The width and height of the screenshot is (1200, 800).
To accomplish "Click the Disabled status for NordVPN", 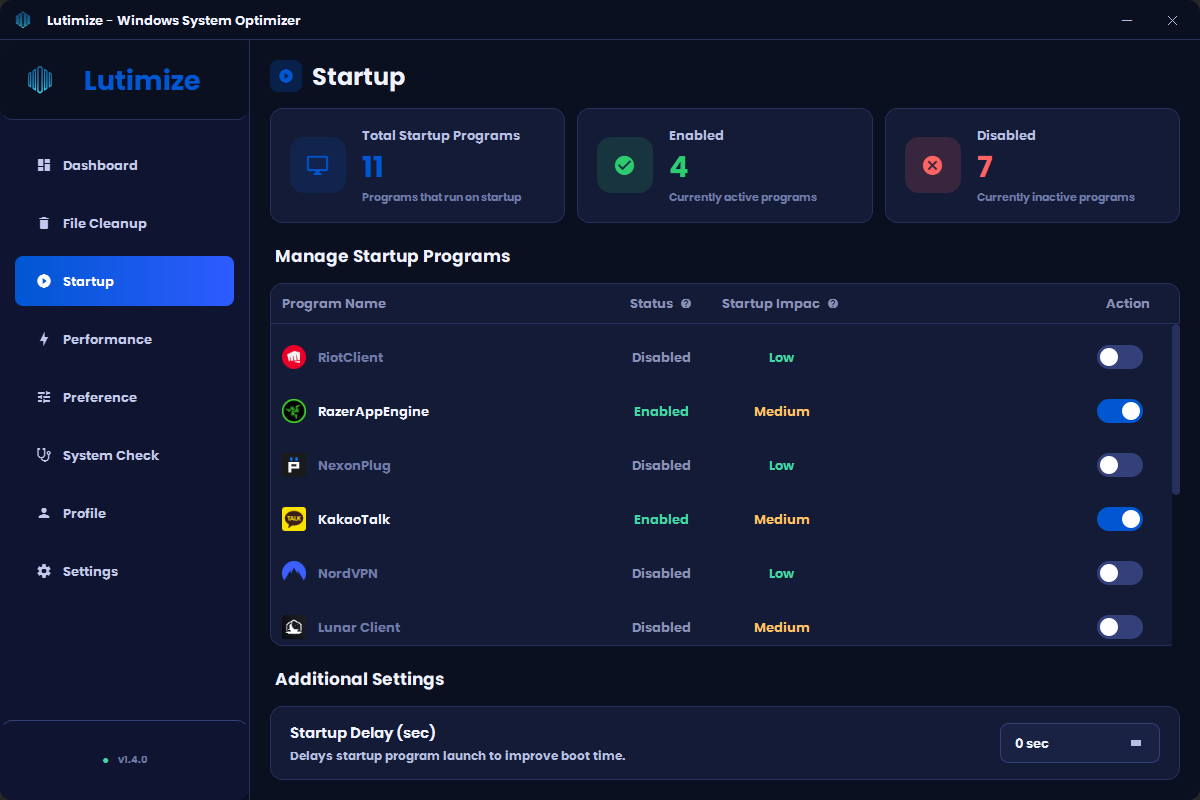I will [x=661, y=573].
